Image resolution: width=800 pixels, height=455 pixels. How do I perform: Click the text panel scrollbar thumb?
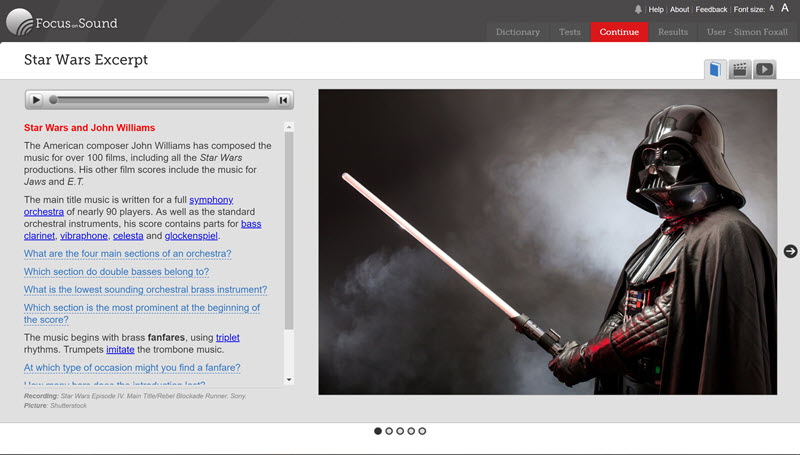pos(289,231)
